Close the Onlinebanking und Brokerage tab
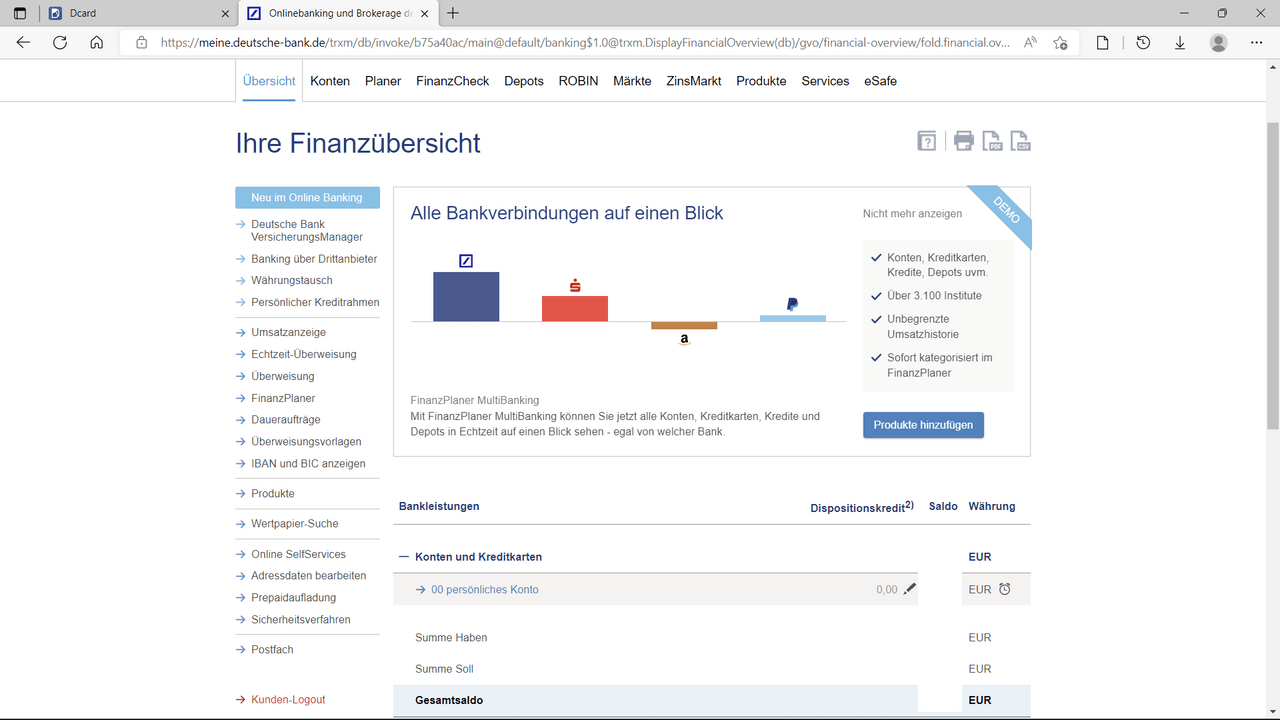1280x720 pixels. click(x=425, y=13)
